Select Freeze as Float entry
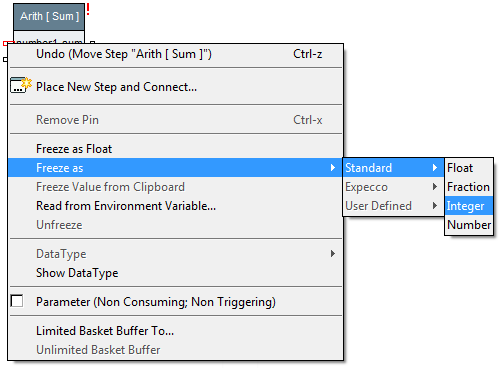The height and width of the screenshot is (368, 502). pyautogui.click(x=176, y=149)
